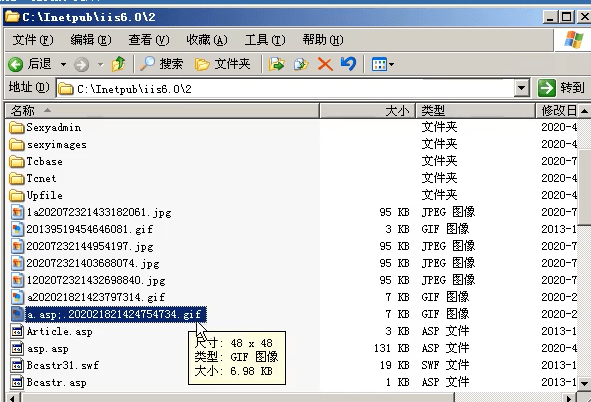
Task: Click the Bcastr31.swf file icon
Action: coord(17,365)
